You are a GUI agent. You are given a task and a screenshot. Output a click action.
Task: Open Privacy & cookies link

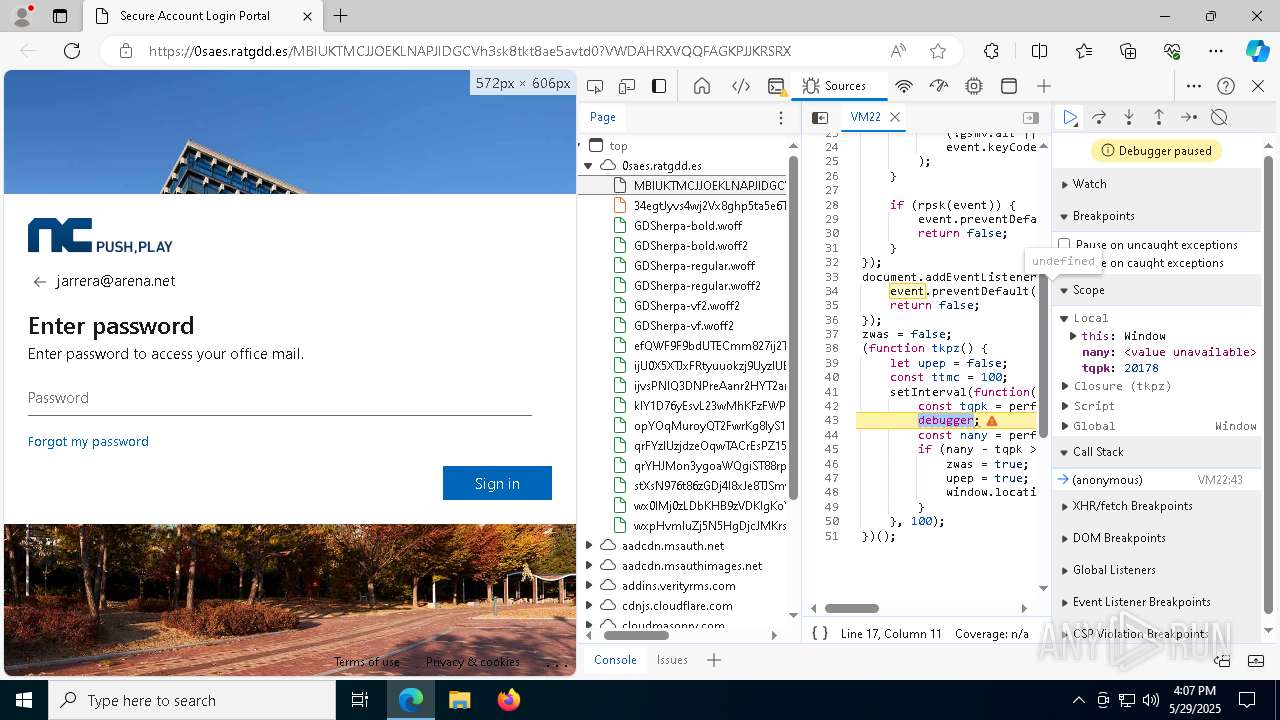tap(472, 662)
